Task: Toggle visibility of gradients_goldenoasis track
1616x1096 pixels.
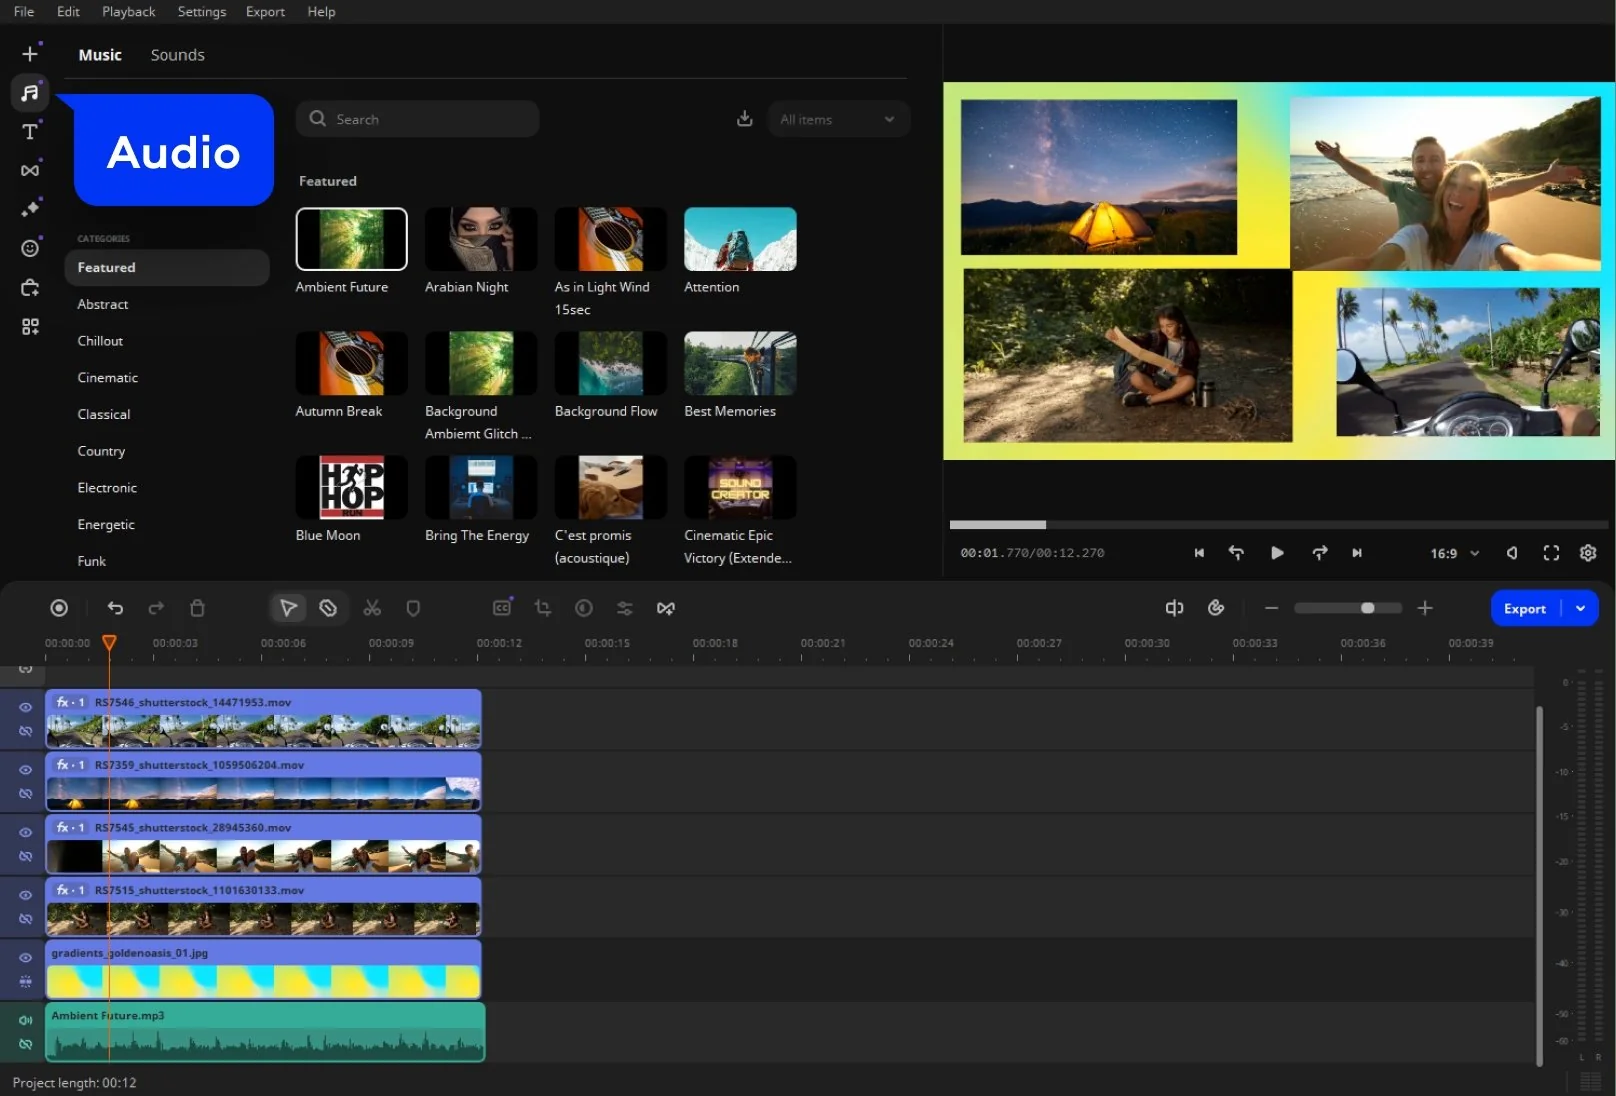Action: pyautogui.click(x=26, y=957)
